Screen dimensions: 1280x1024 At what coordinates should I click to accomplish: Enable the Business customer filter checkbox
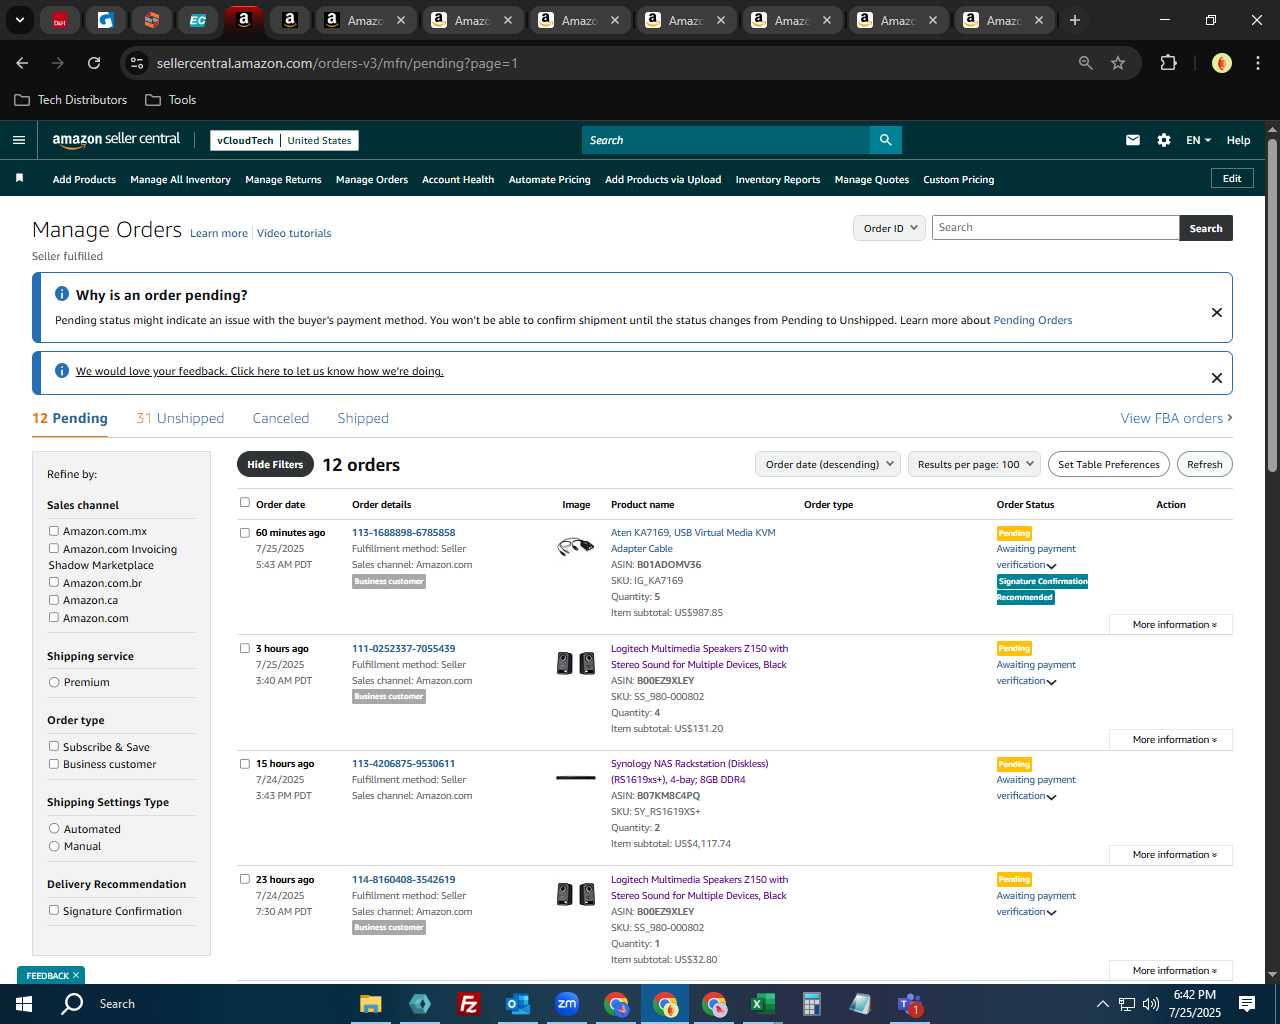click(x=54, y=764)
